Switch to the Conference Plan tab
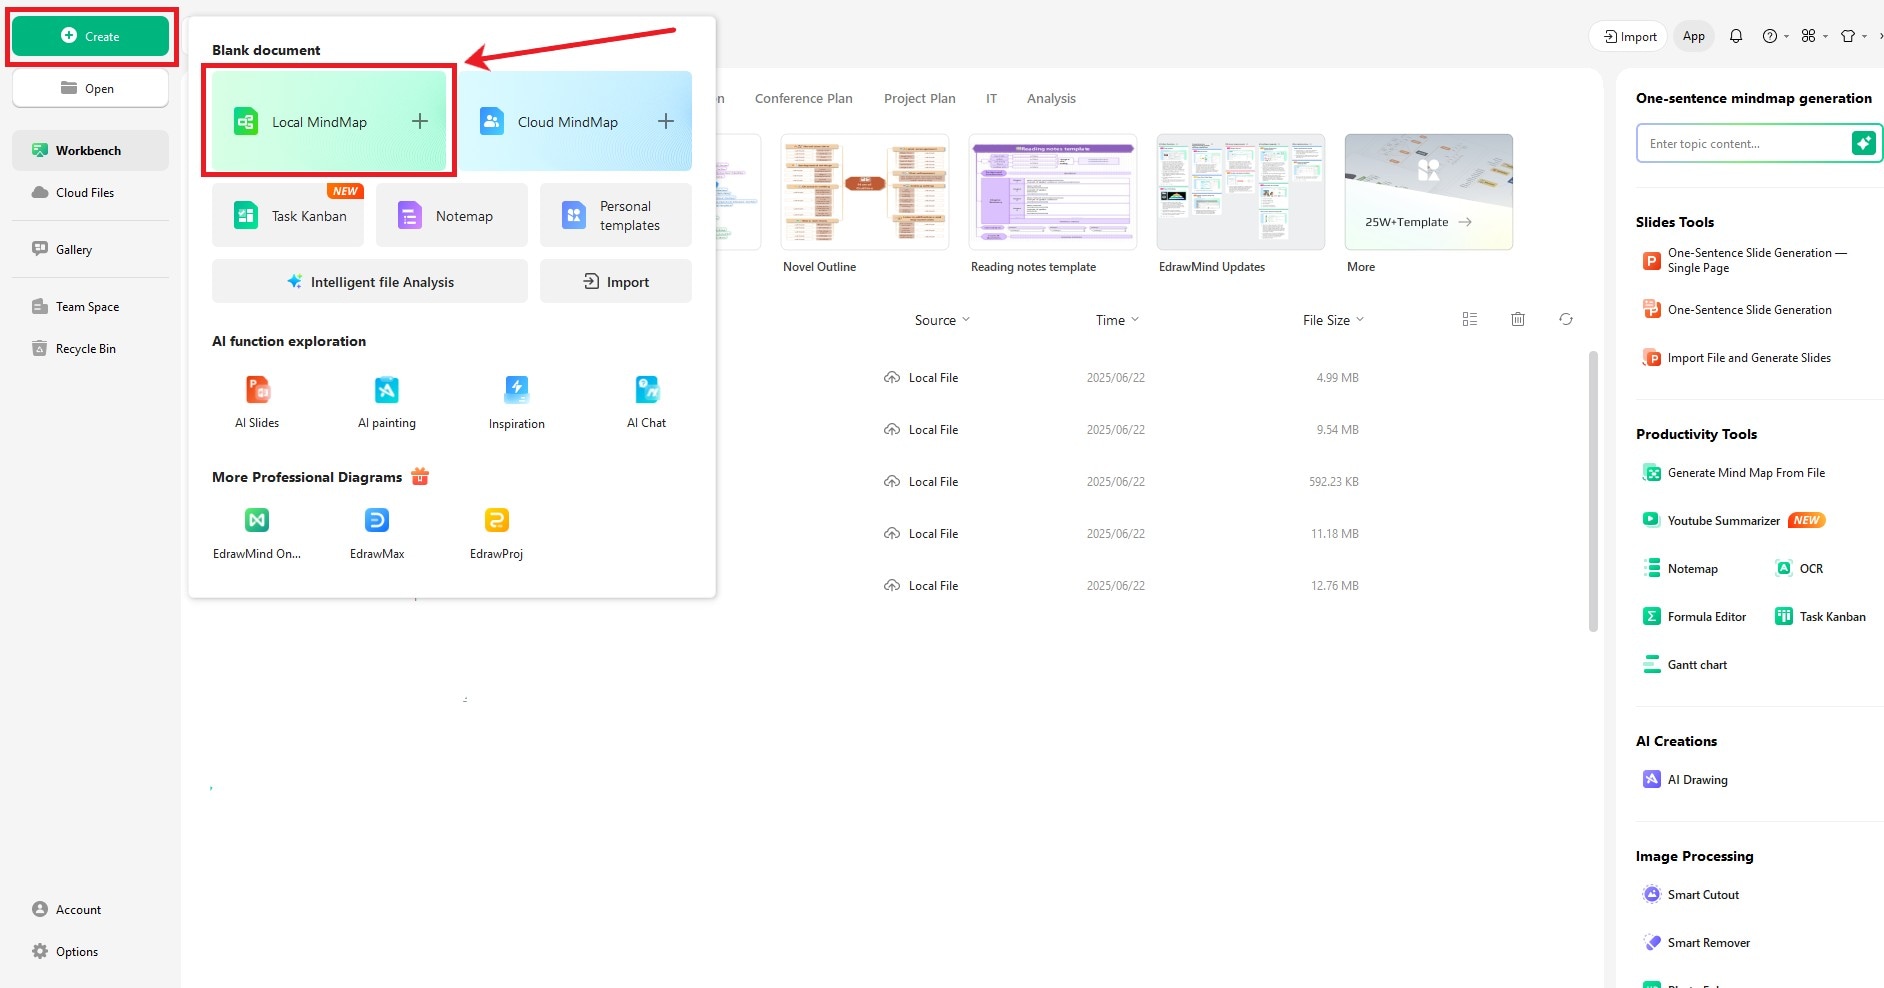 point(804,98)
